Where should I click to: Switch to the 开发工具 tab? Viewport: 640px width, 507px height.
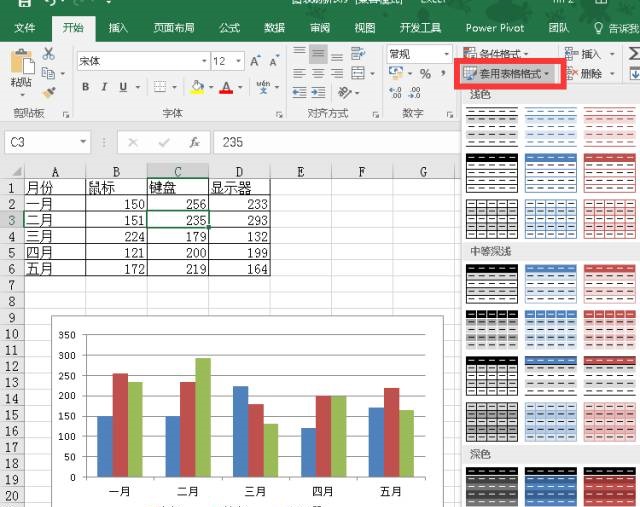(420, 28)
